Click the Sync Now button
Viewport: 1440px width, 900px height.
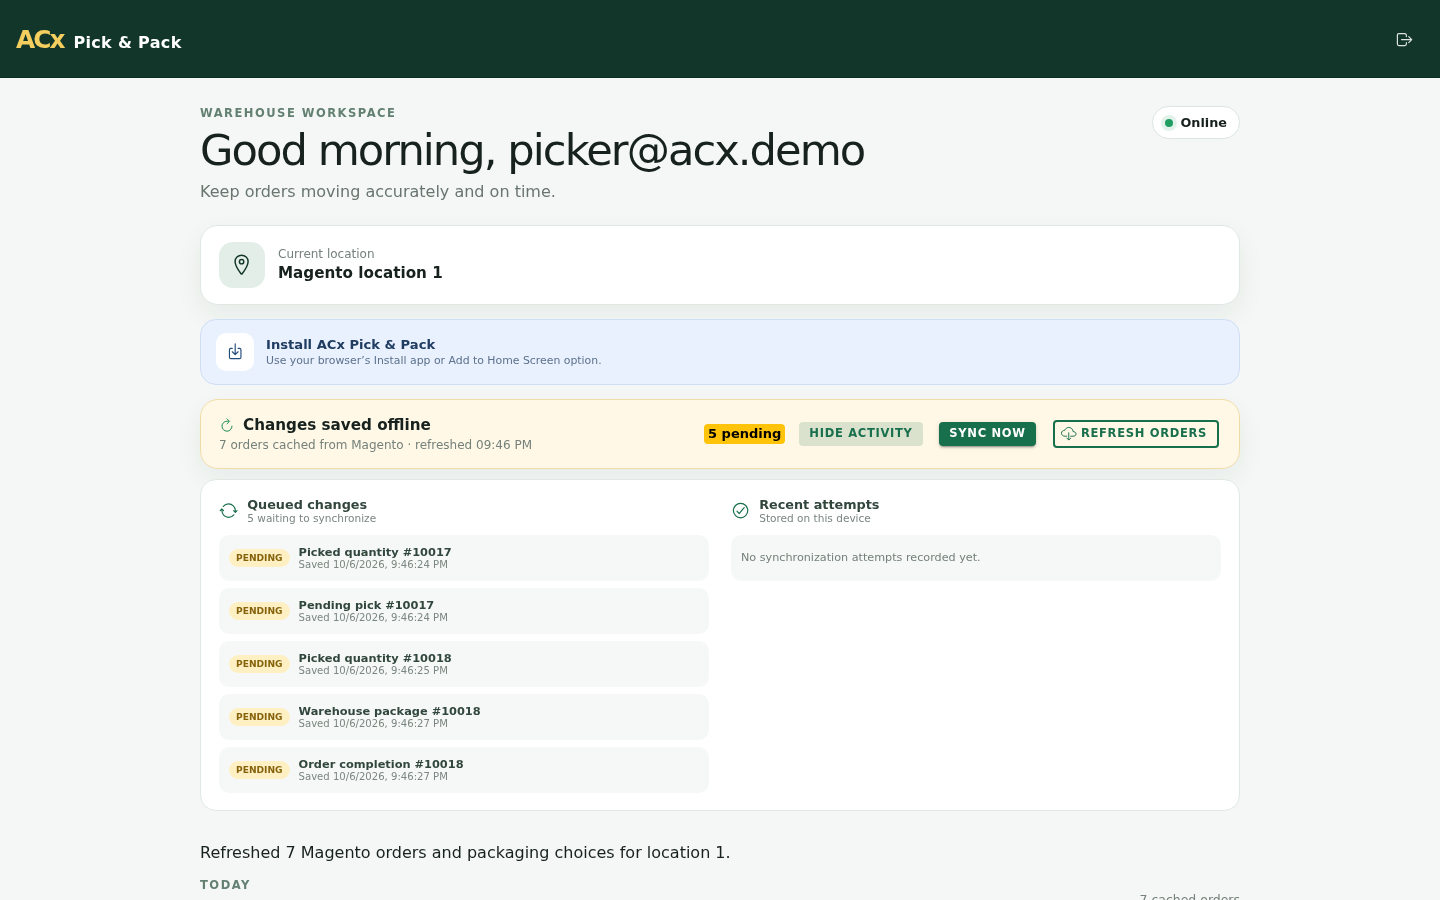[x=987, y=434]
